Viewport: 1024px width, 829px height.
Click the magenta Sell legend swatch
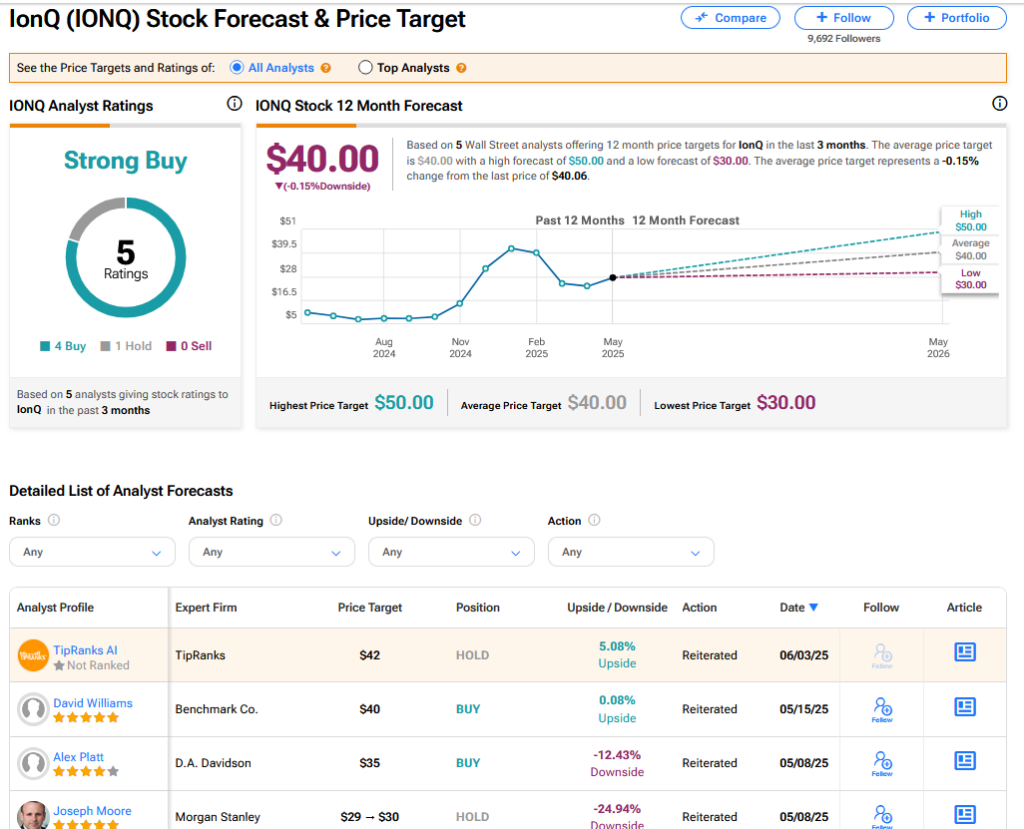(x=171, y=346)
